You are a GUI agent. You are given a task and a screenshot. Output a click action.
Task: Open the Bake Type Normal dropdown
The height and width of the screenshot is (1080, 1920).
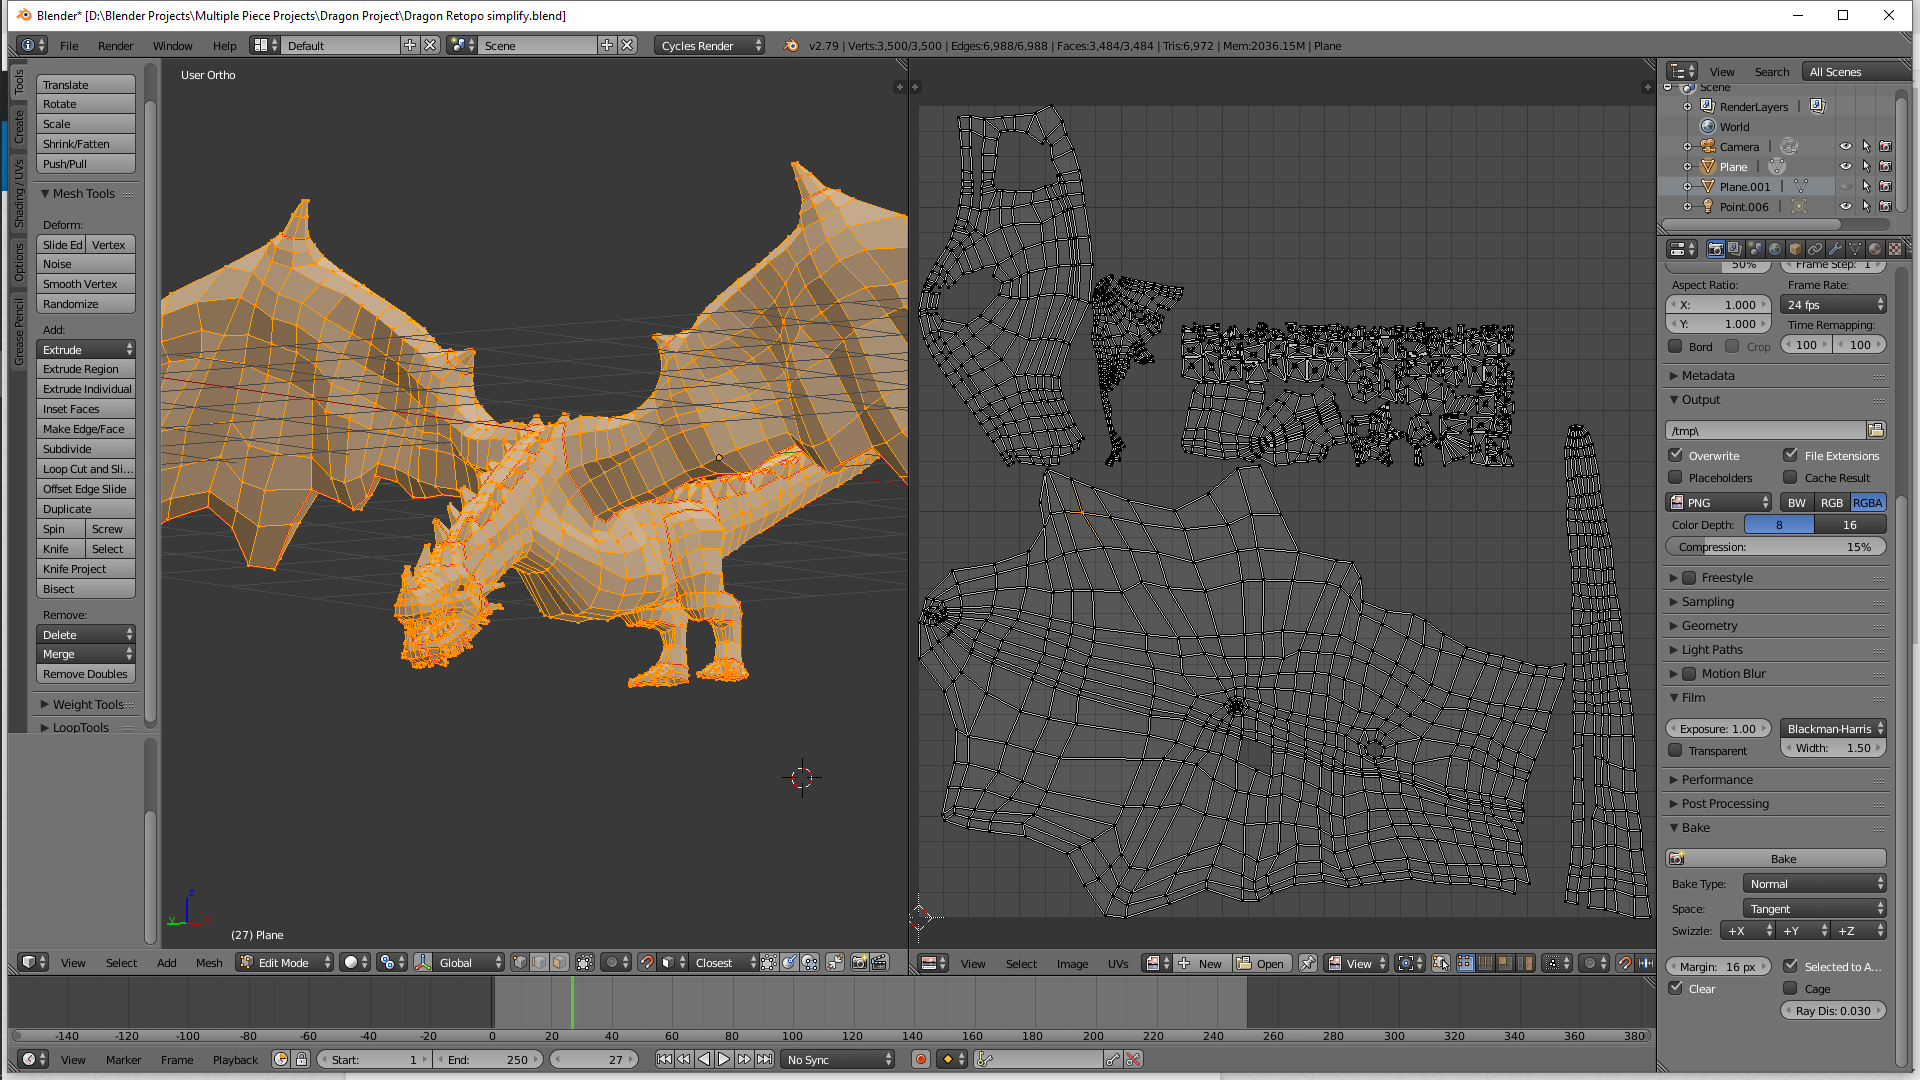coord(1814,883)
